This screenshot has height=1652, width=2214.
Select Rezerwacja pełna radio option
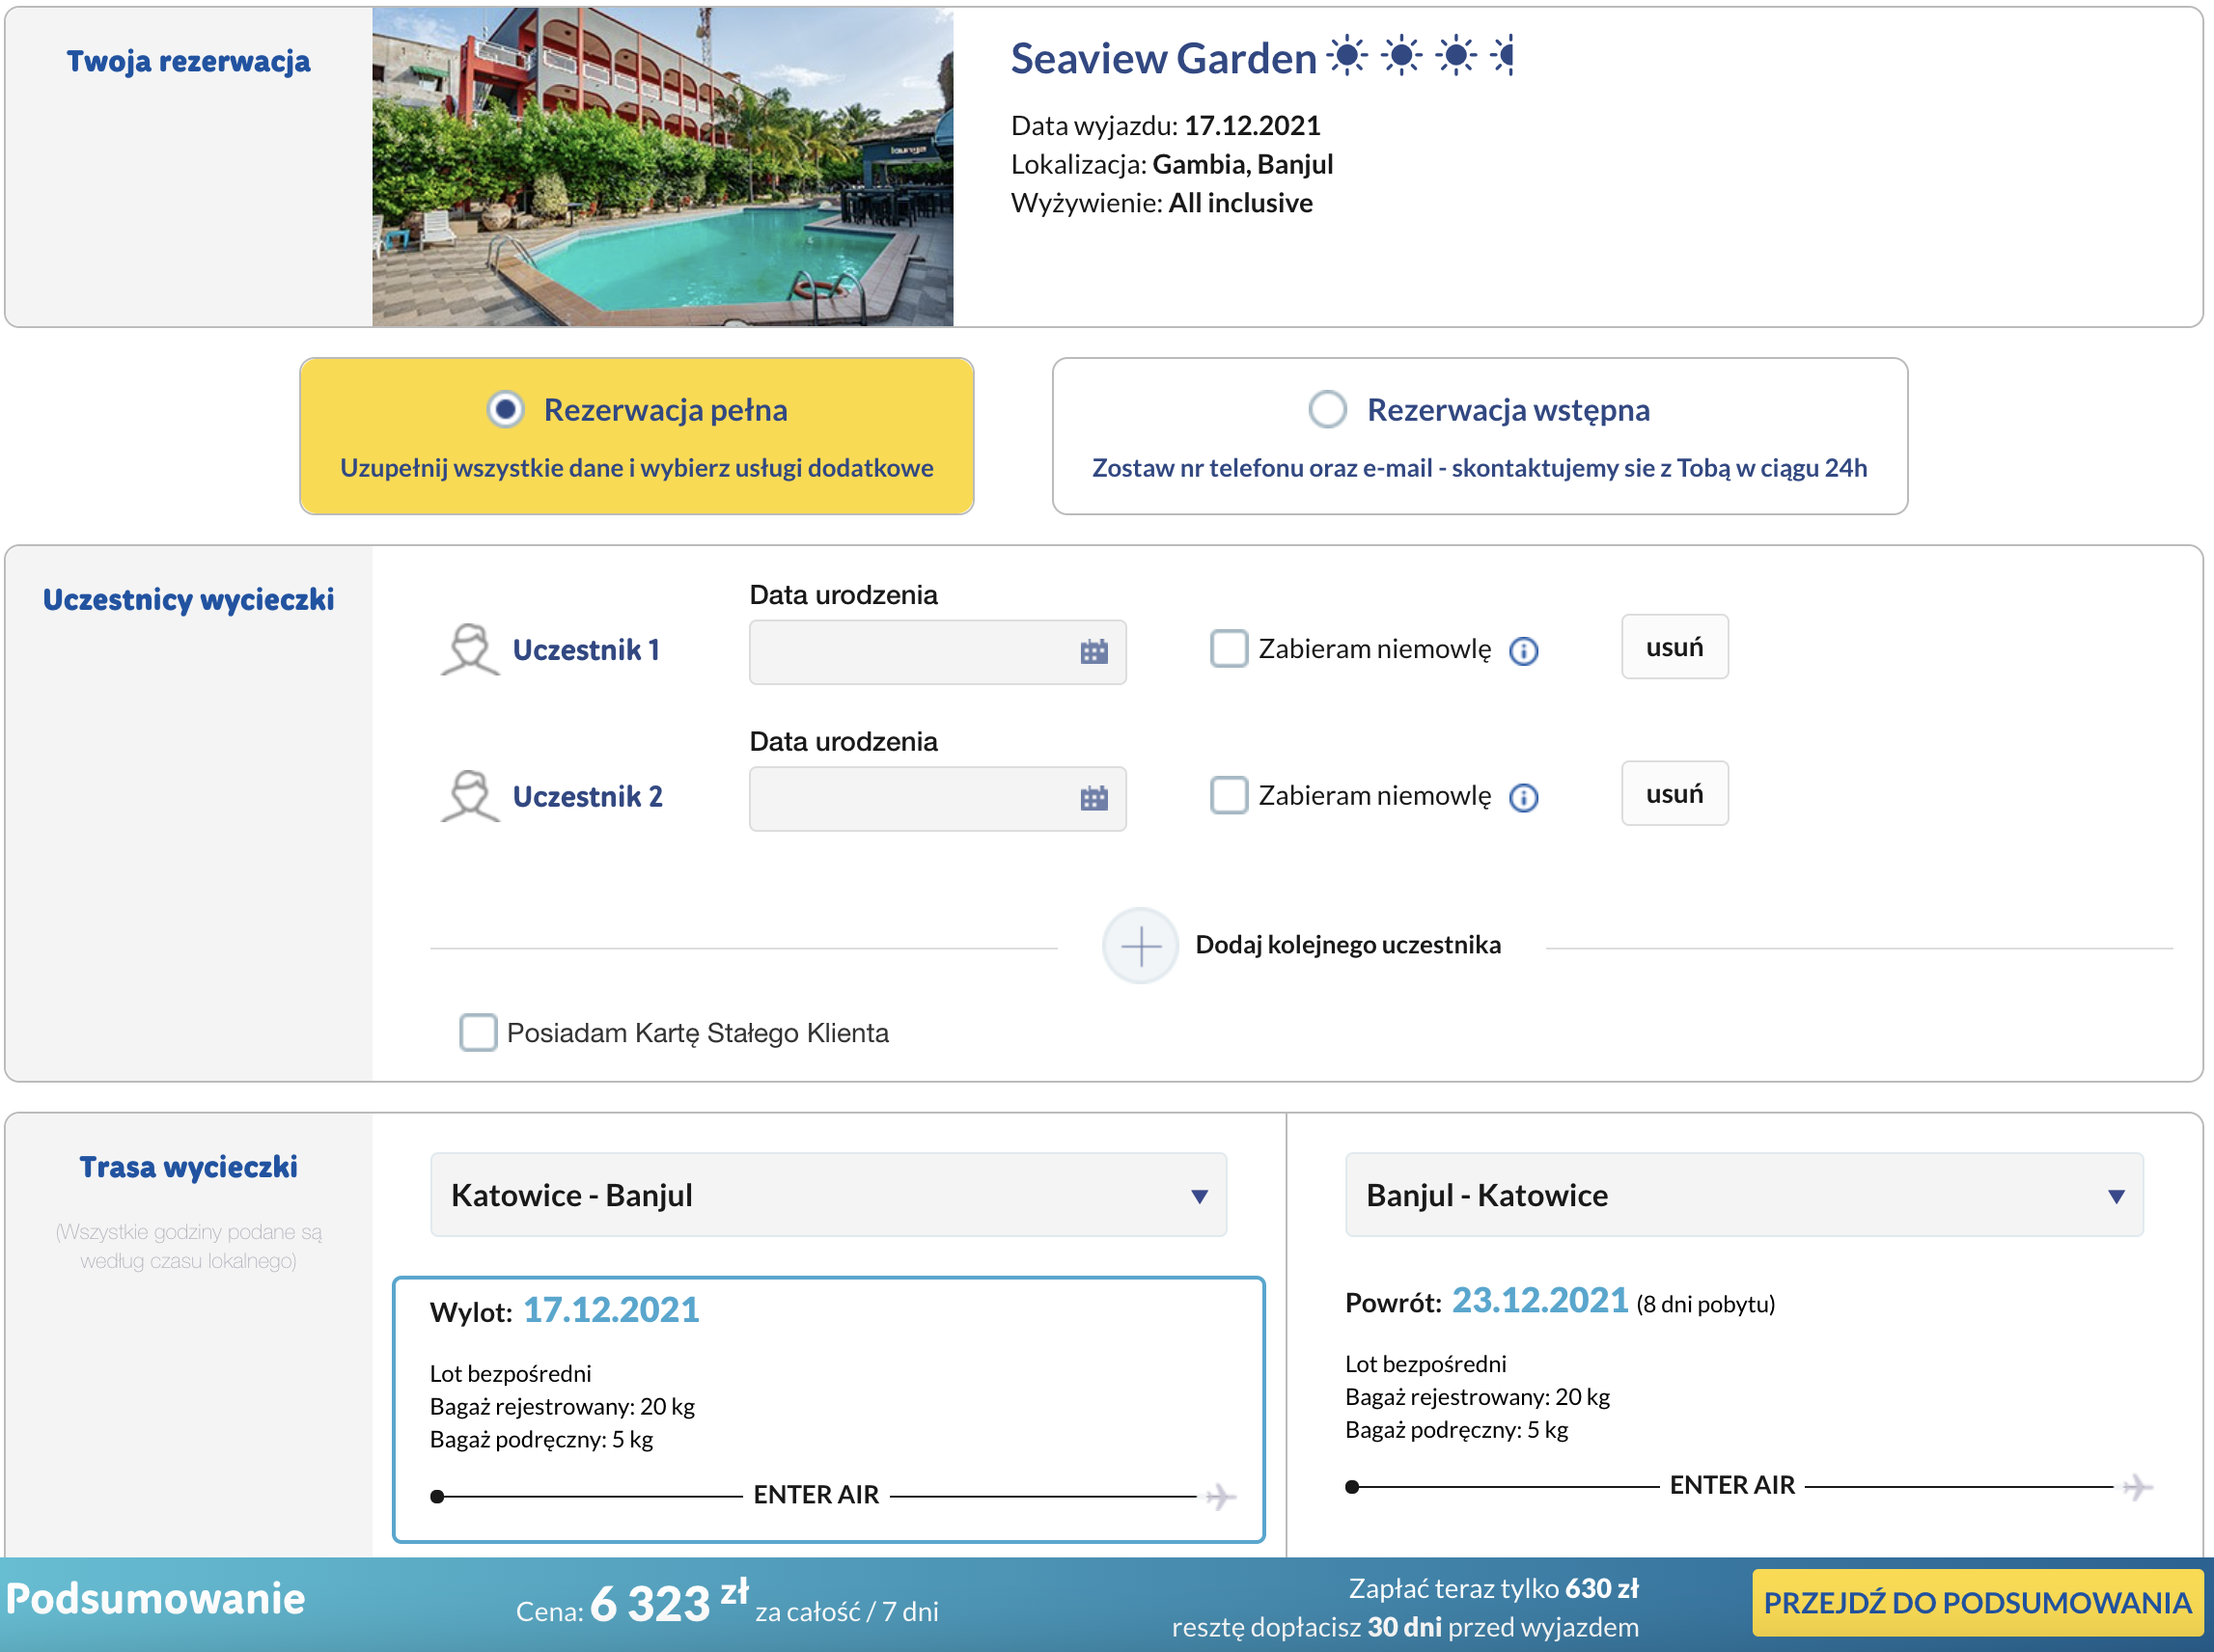pos(506,409)
